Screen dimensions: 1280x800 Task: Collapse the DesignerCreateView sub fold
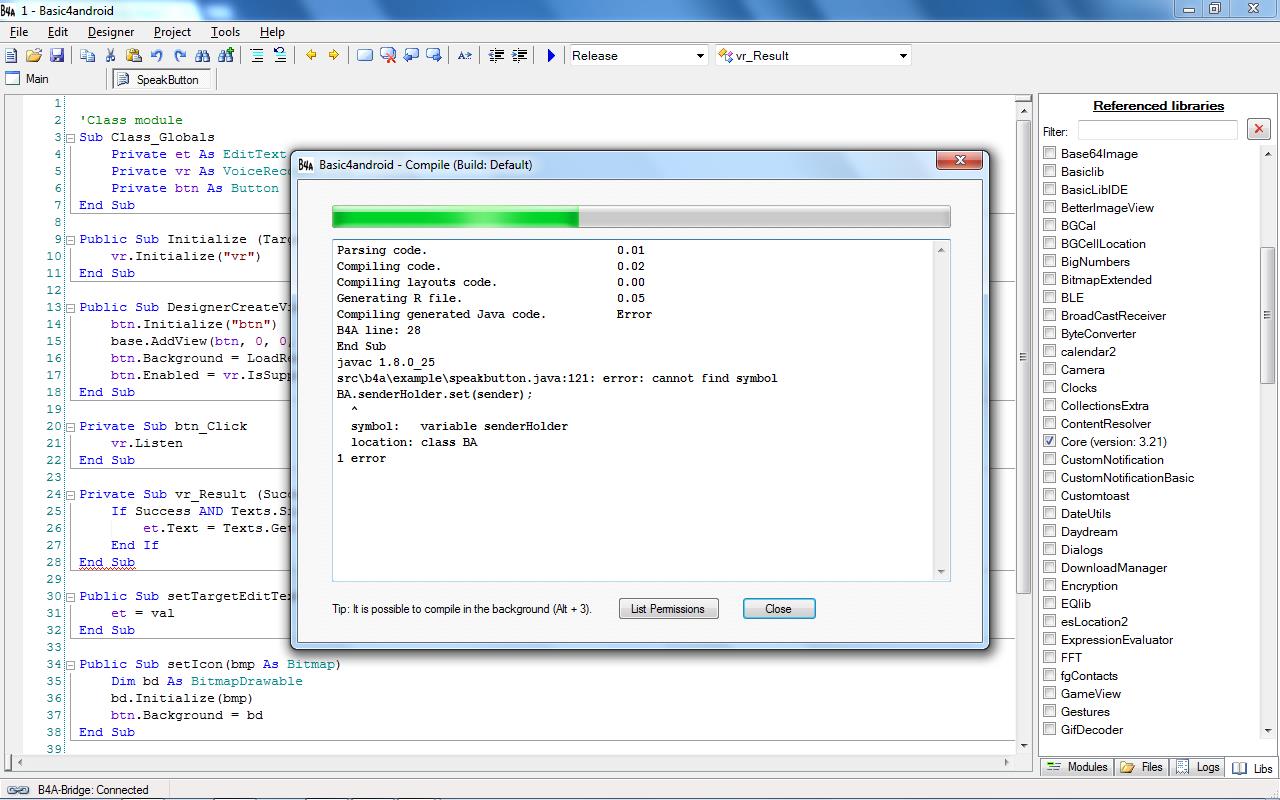click(x=71, y=307)
